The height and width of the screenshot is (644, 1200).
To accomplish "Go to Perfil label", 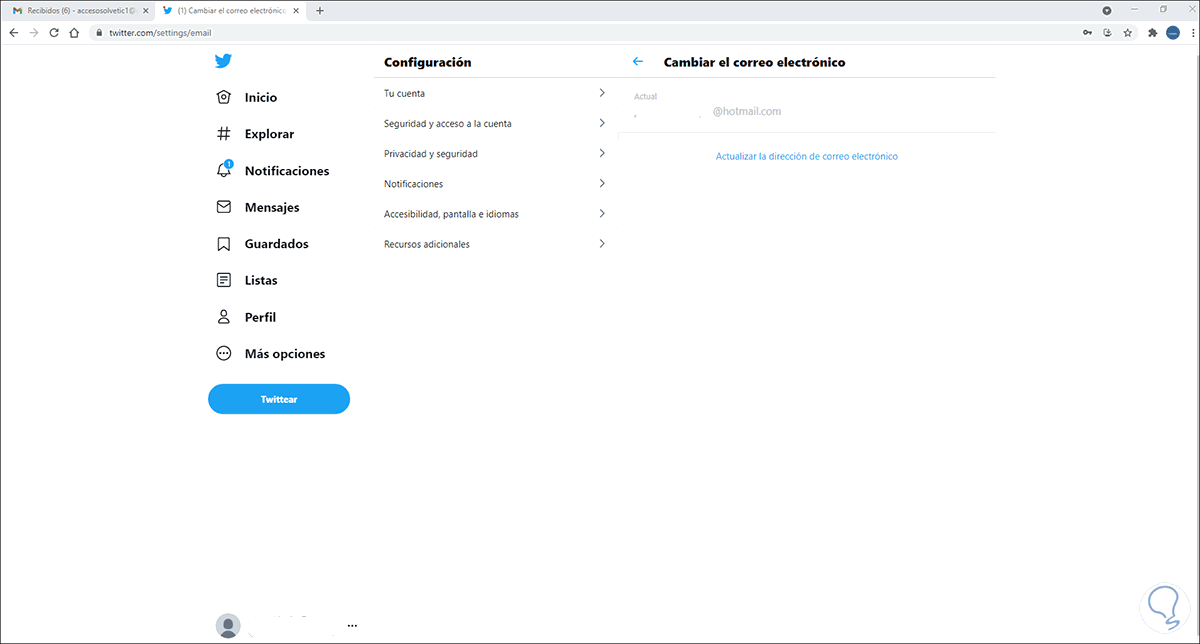I will pyautogui.click(x=260, y=317).
